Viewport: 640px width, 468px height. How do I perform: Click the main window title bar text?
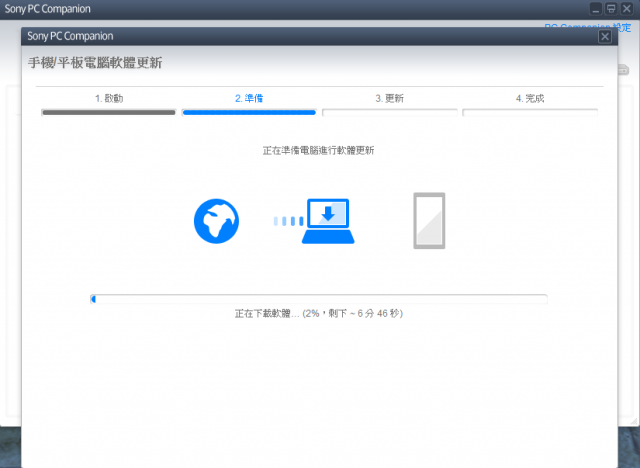click(47, 9)
